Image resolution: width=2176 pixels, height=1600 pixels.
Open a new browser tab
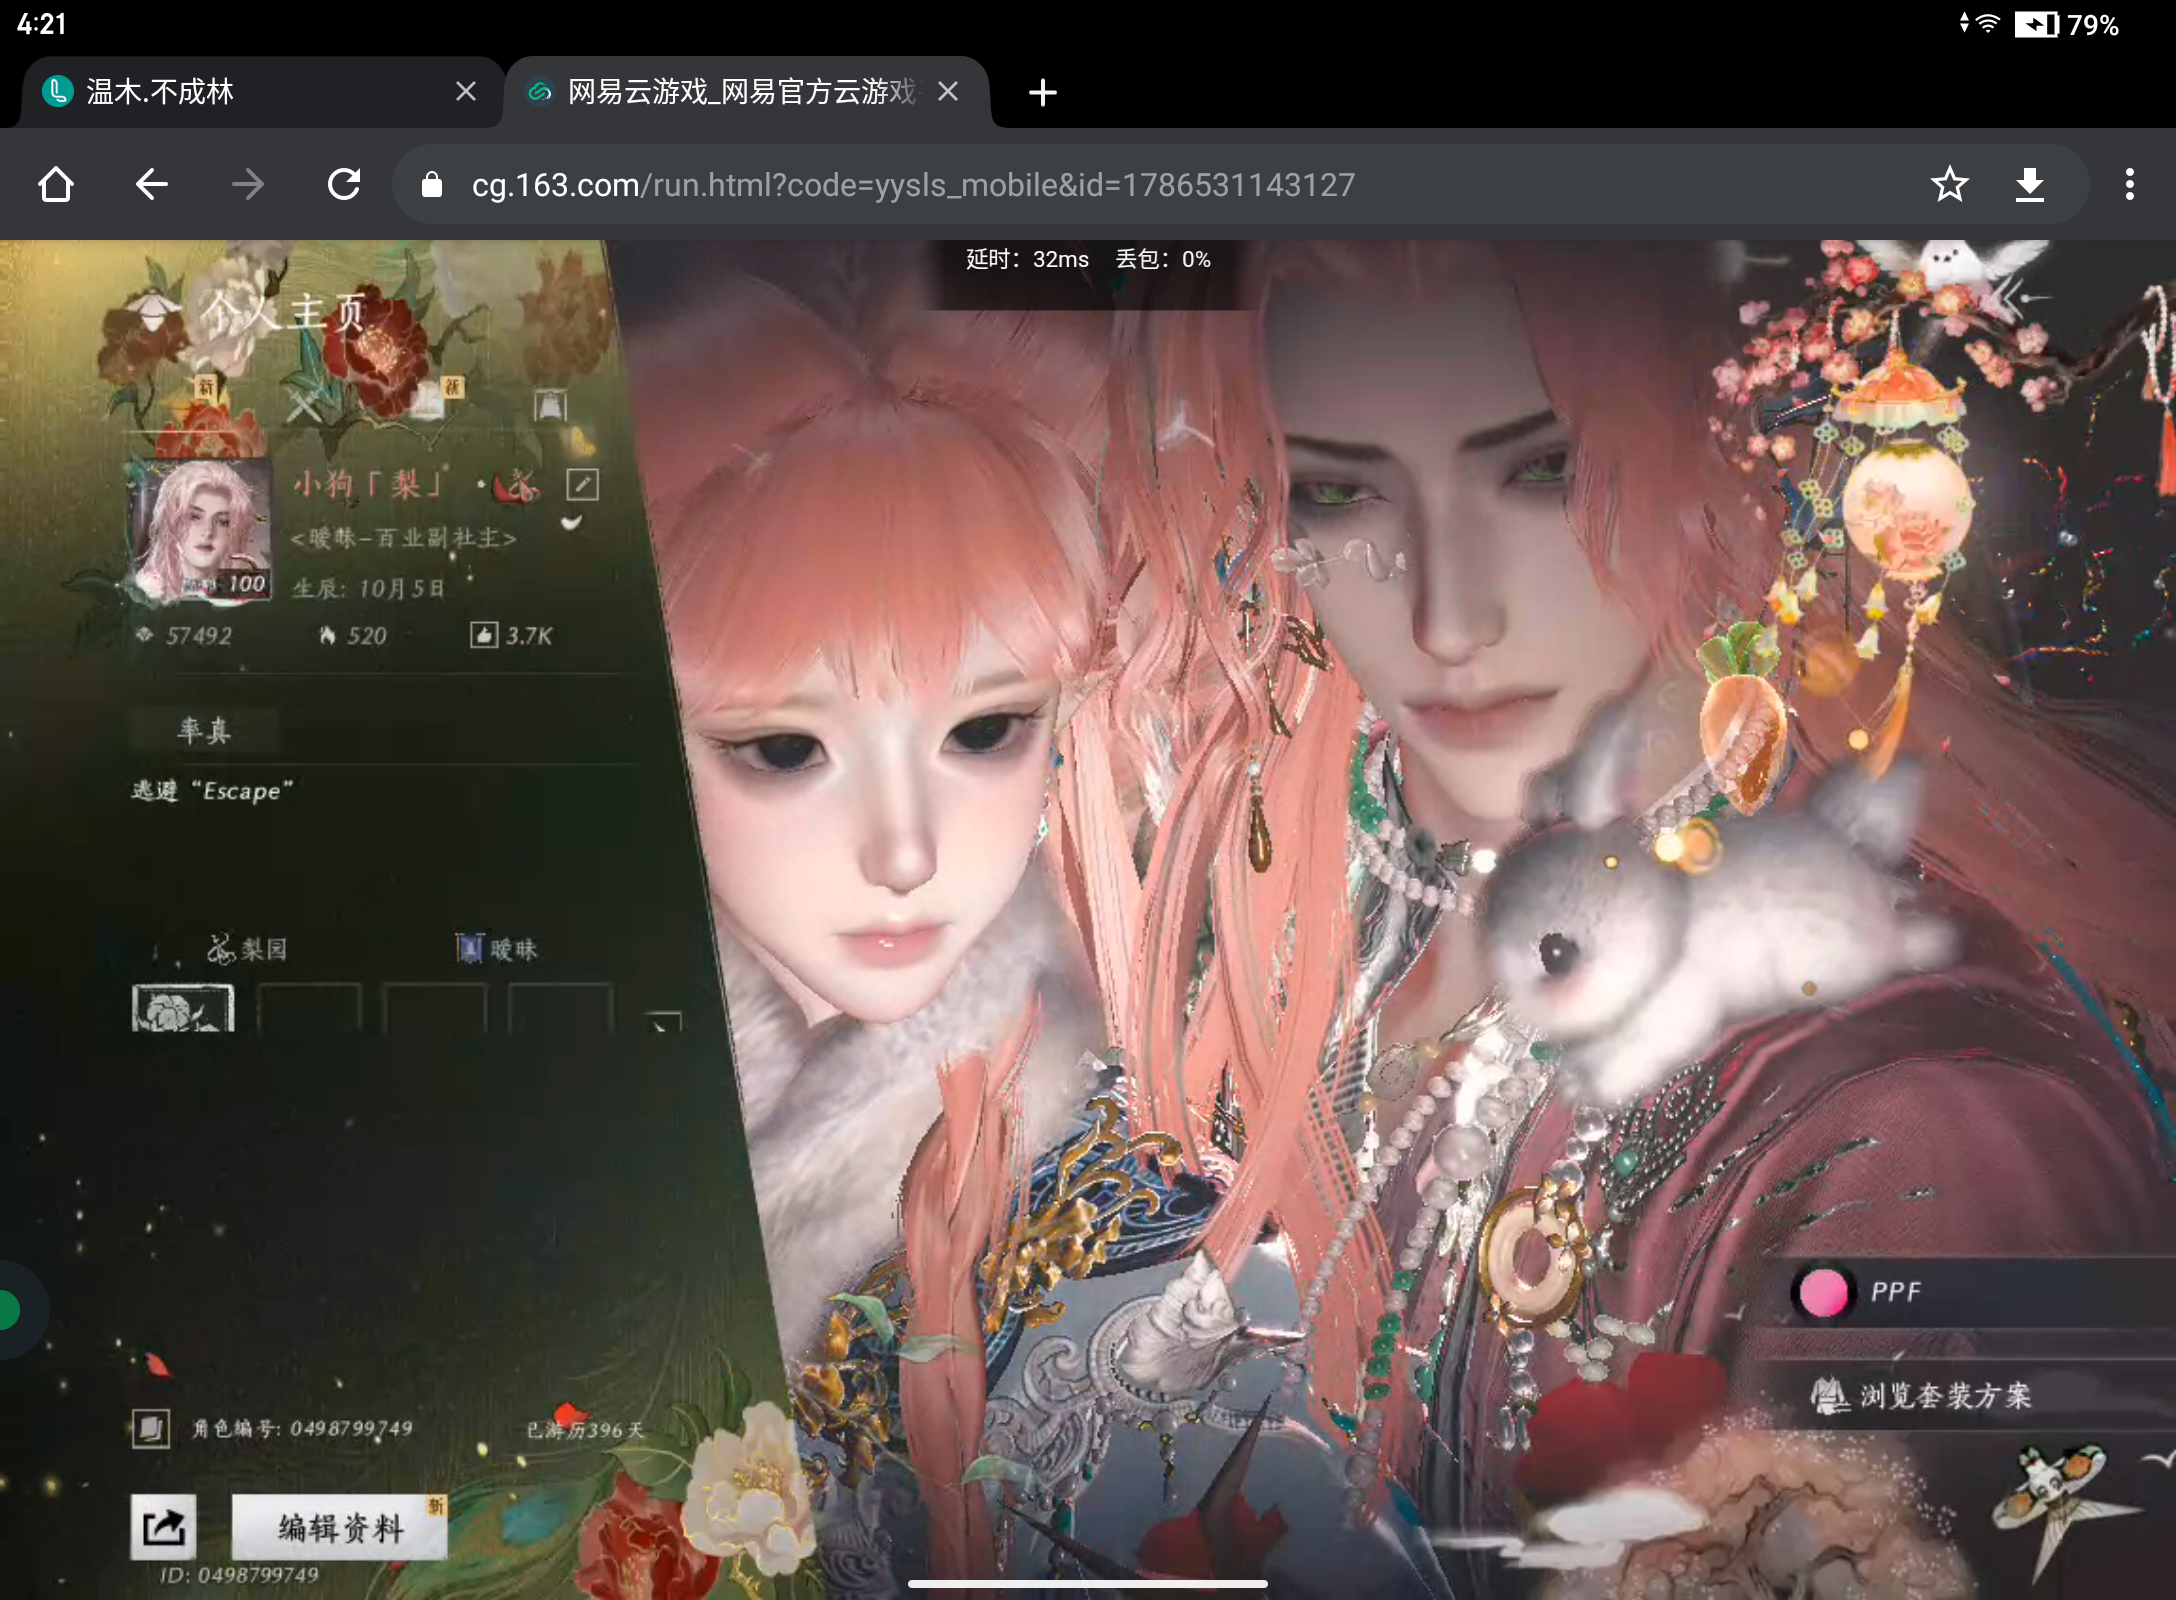(1042, 93)
